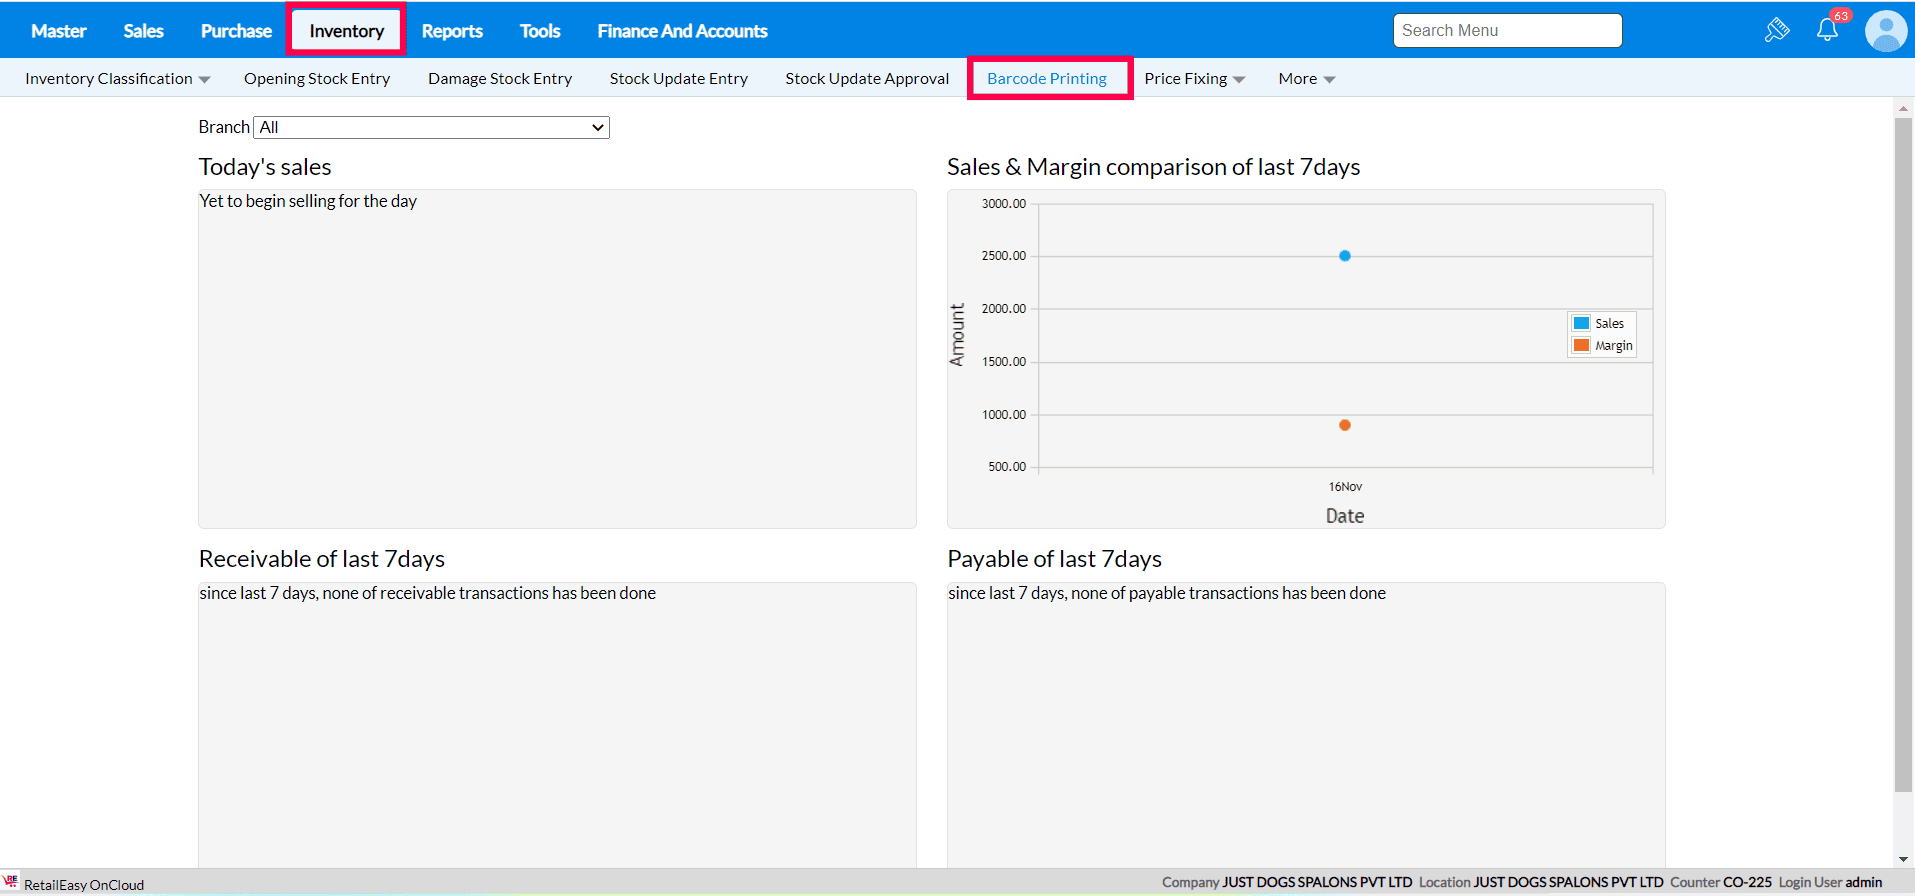Click the paintbrush theme icon
Image resolution: width=1915 pixels, height=896 pixels.
(1777, 30)
